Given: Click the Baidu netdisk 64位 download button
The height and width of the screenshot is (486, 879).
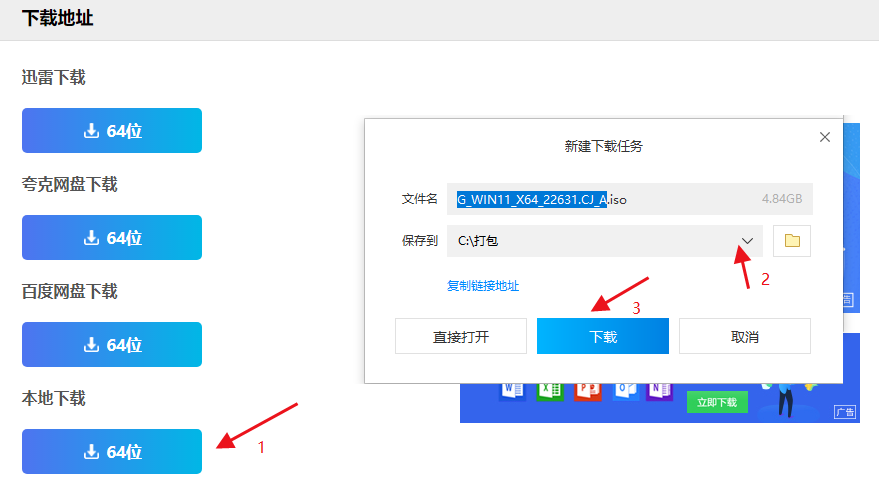Looking at the screenshot, I should pos(112,345).
